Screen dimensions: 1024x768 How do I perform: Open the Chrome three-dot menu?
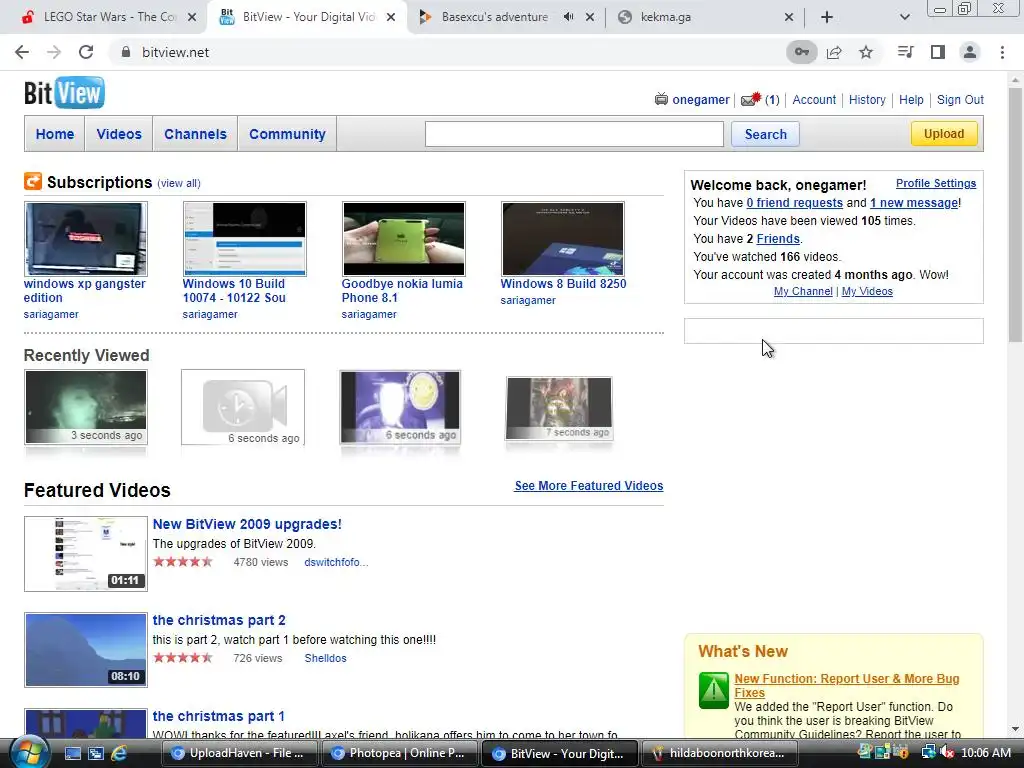[1002, 52]
